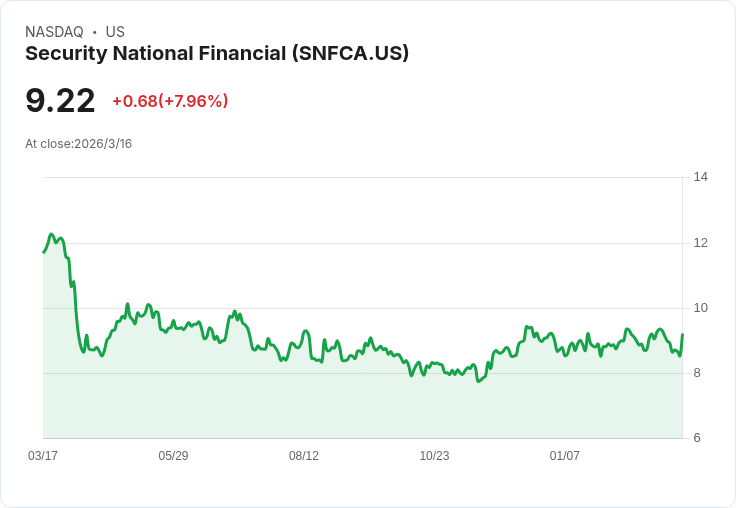The width and height of the screenshot is (736, 508).
Task: Click the 9.22 closing price
Action: (60, 101)
